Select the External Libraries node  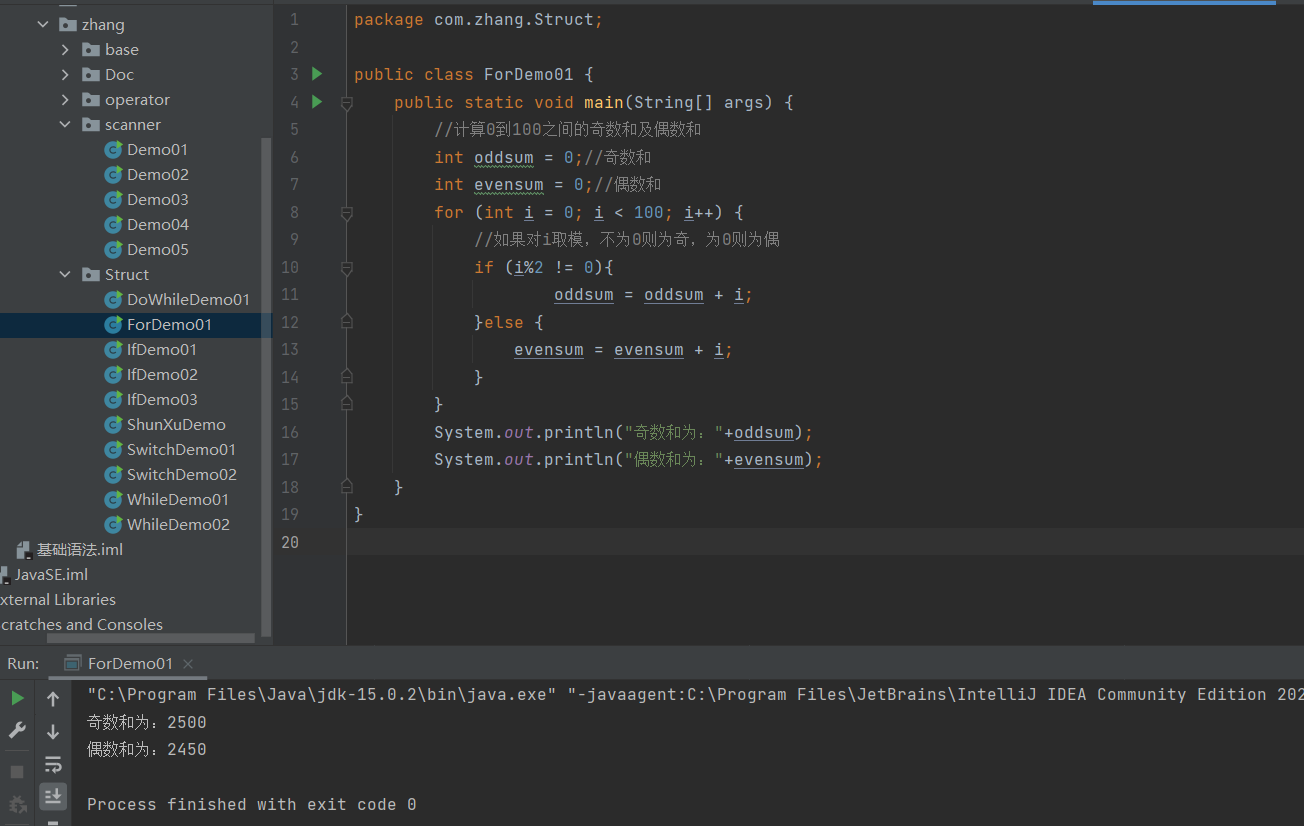click(x=58, y=600)
